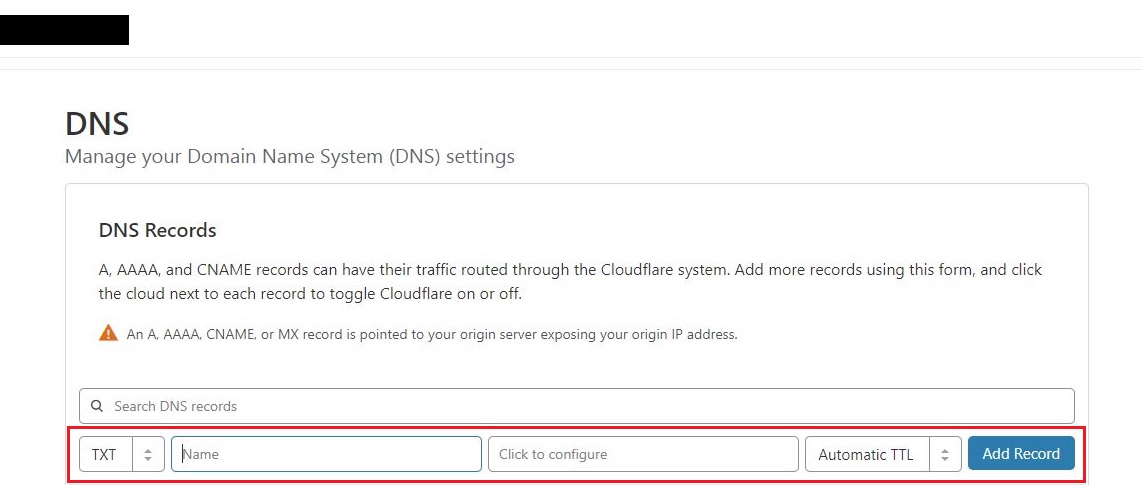
Task: Click the arrows icon beside TXT type
Action: pos(148,454)
